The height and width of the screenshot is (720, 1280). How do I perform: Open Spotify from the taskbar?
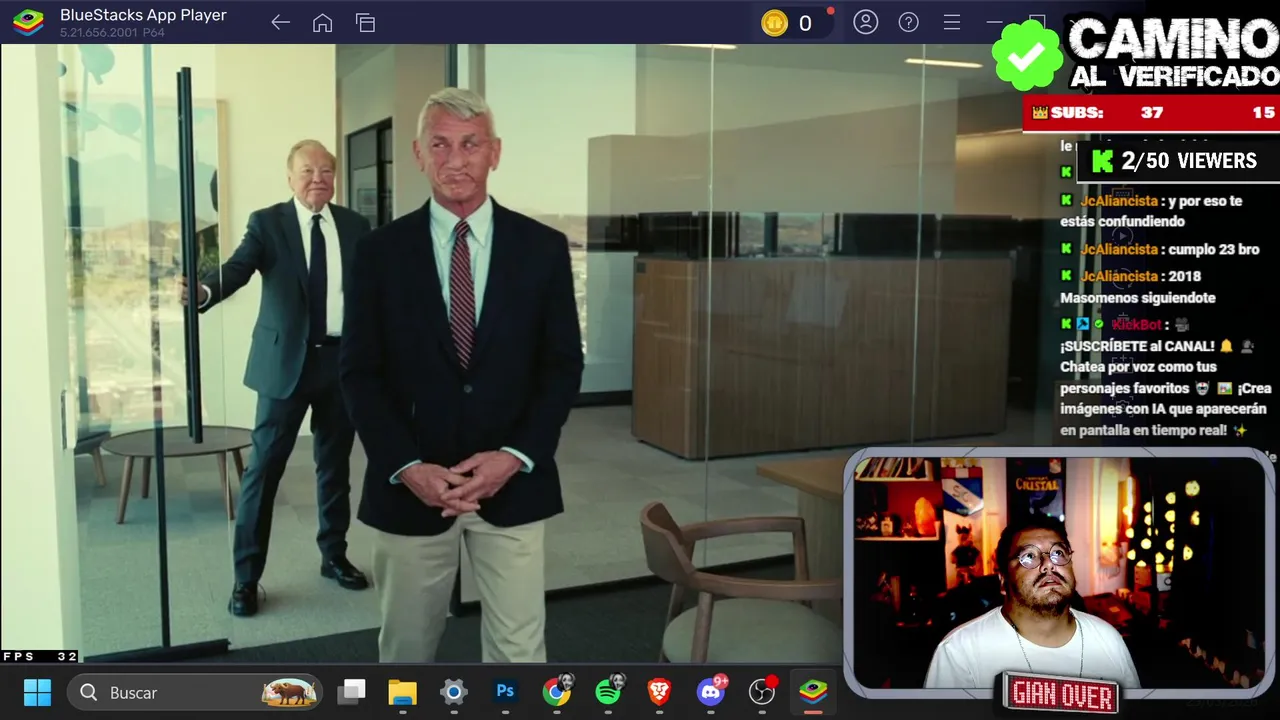pyautogui.click(x=608, y=692)
